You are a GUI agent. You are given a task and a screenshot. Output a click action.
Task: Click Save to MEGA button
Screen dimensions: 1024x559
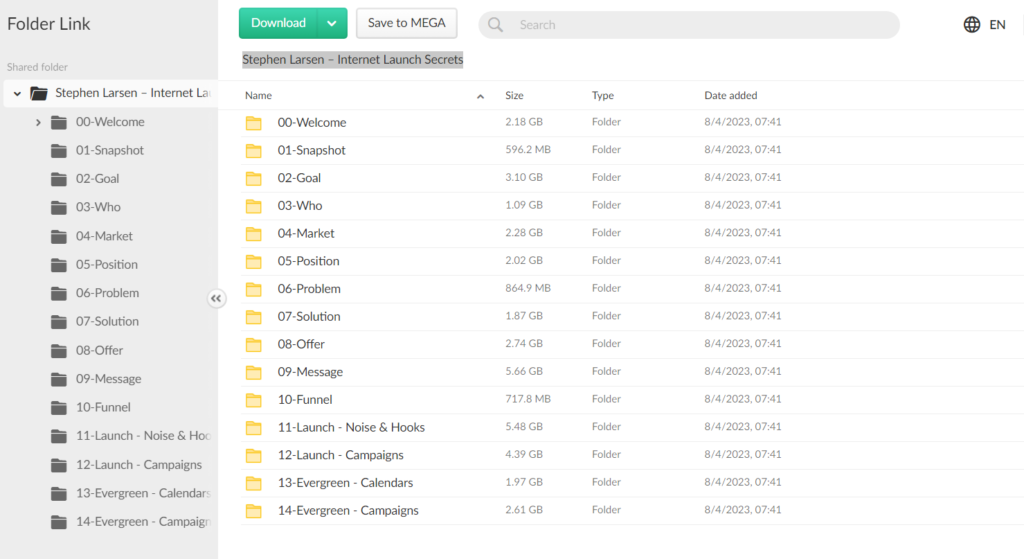(406, 23)
